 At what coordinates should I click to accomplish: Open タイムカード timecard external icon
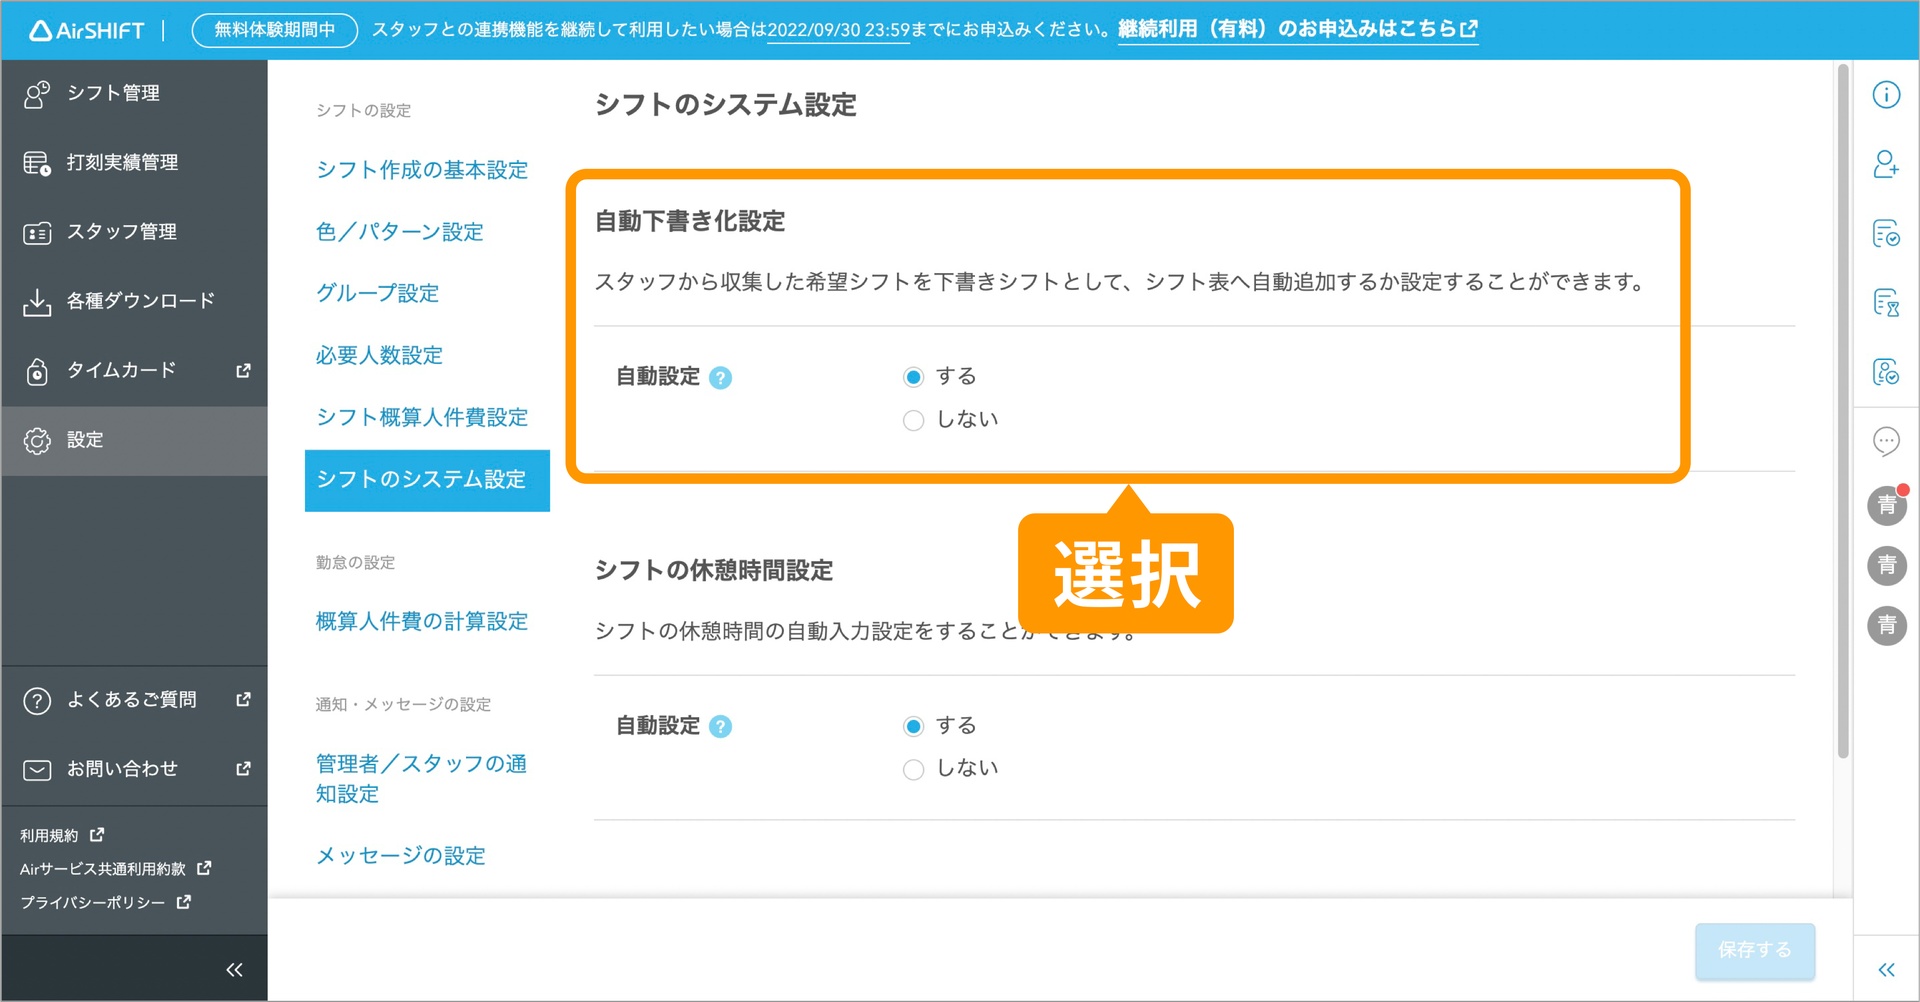tap(36, 370)
